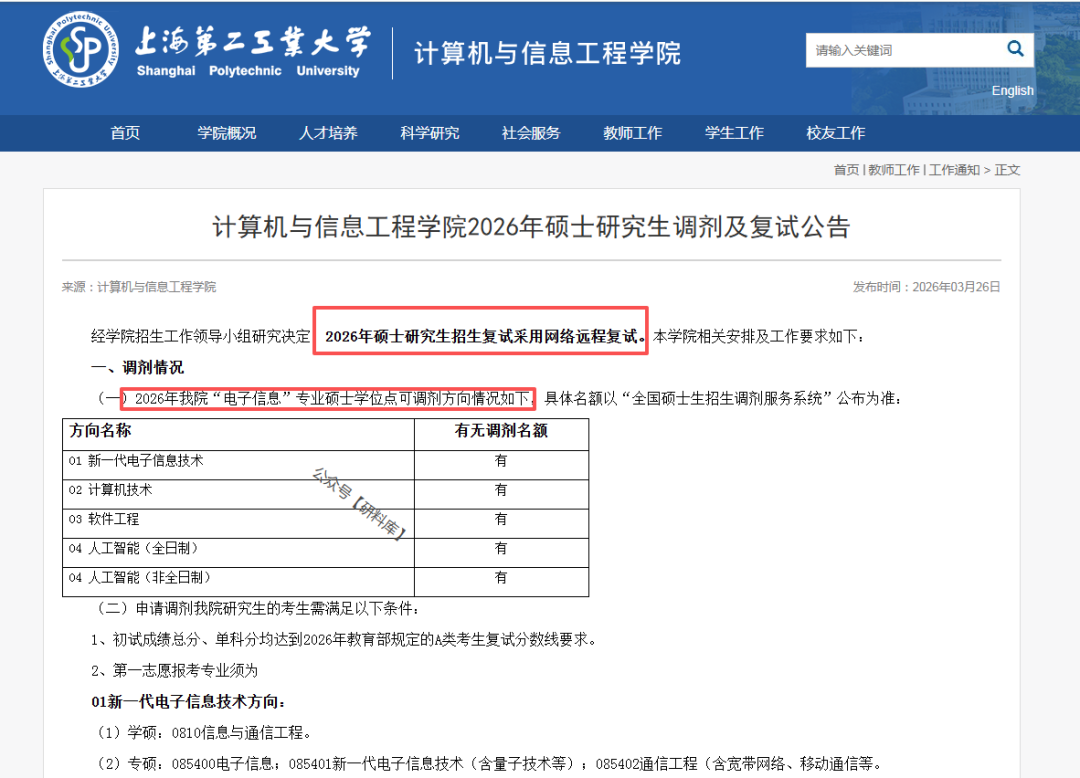Type in the keyword search field
Screen dimensions: 1080x778
tap(900, 50)
